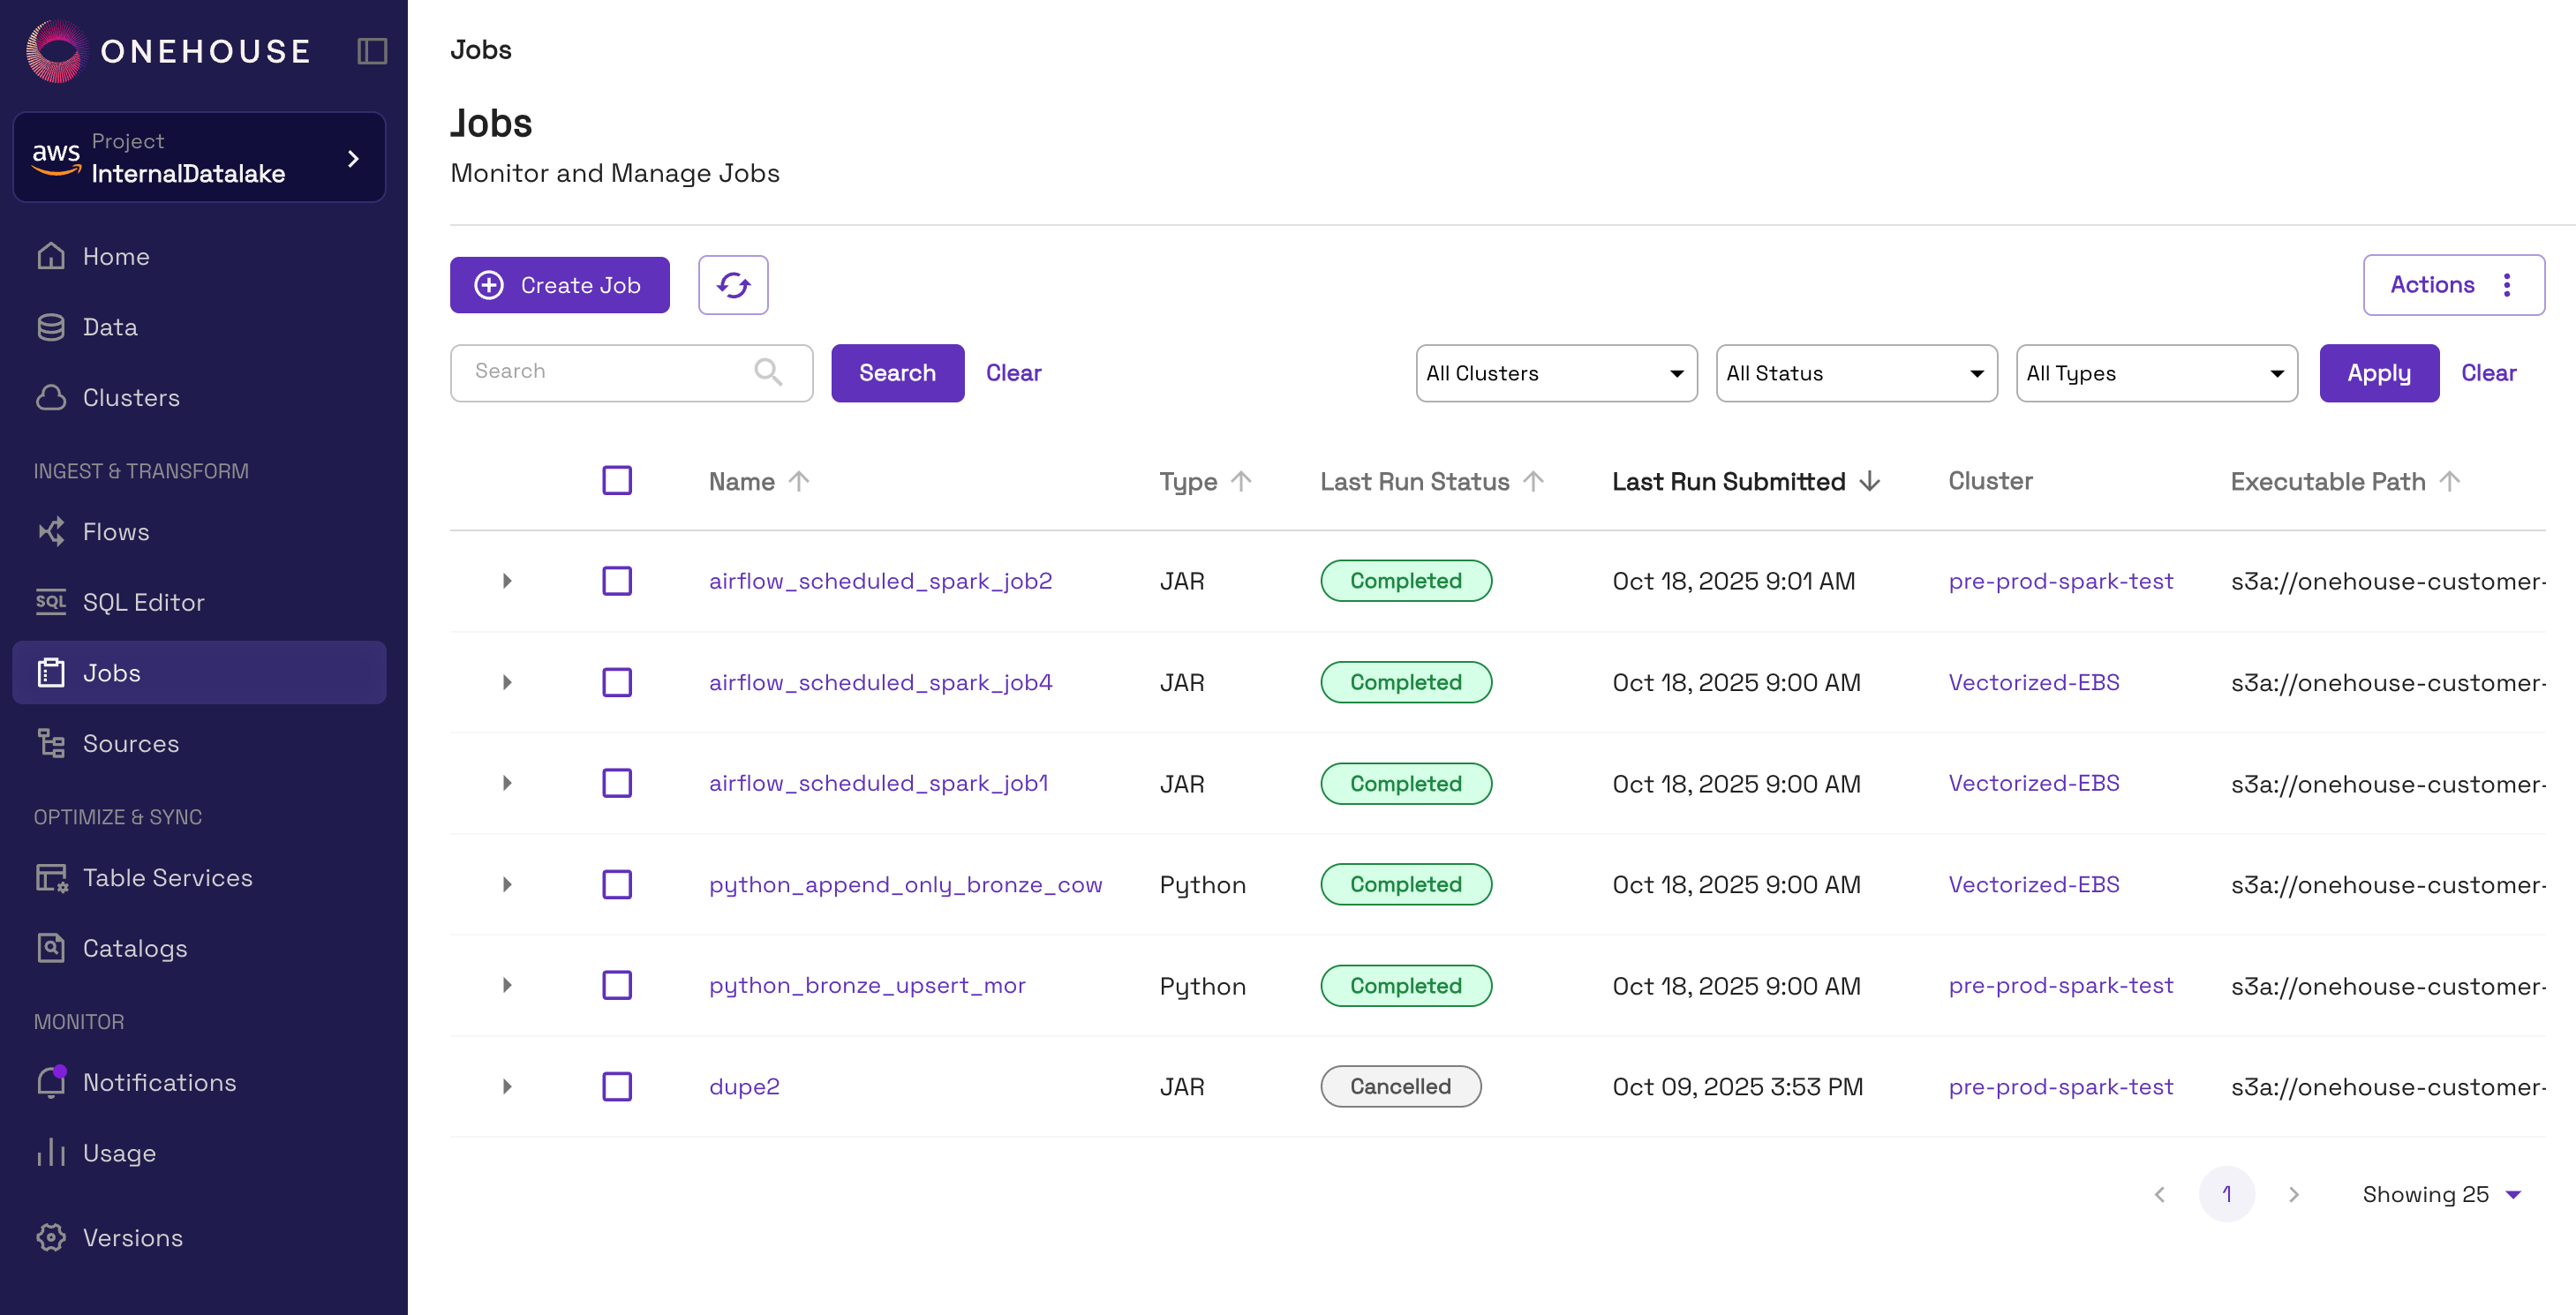
Task: Select checkbox for airflow_scheduled_spark_job2
Action: [x=617, y=581]
